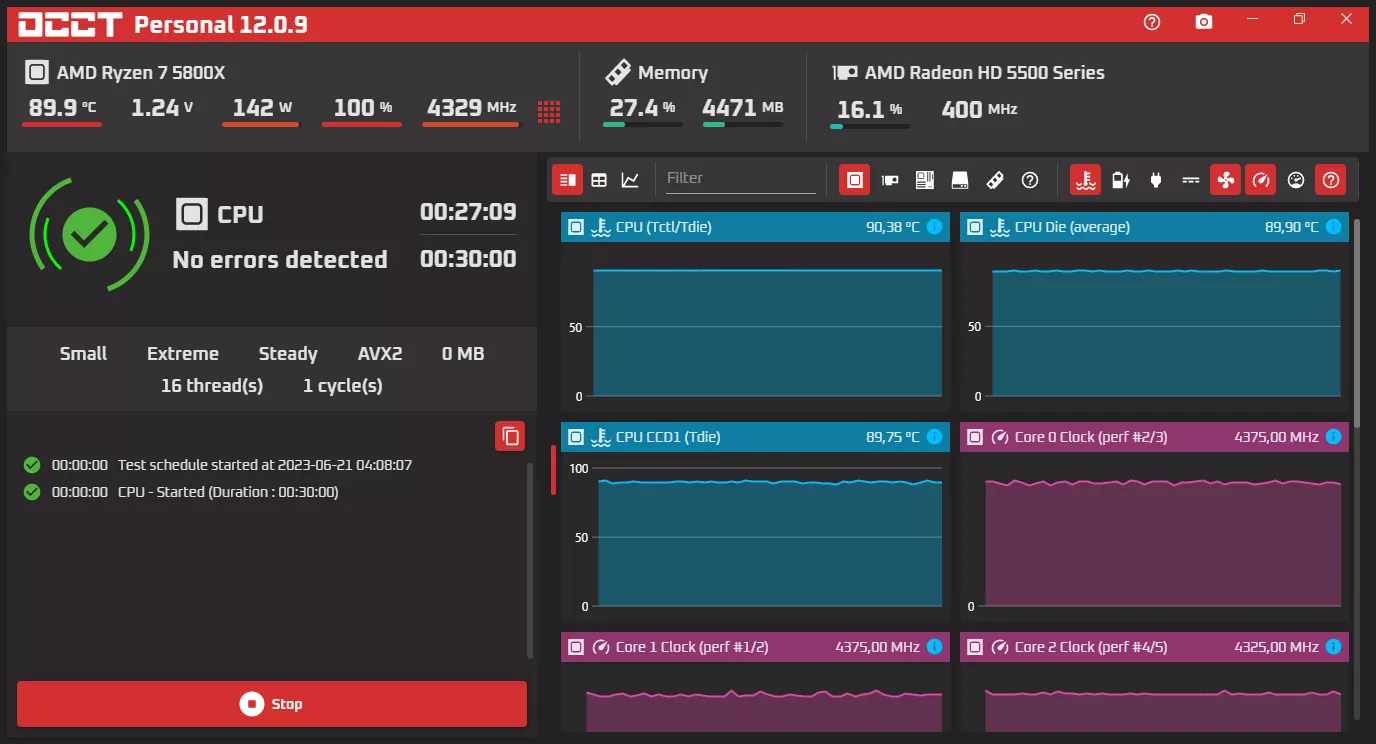The image size is (1376, 744).
Task: Switch to the line chart view mode
Action: [630, 180]
